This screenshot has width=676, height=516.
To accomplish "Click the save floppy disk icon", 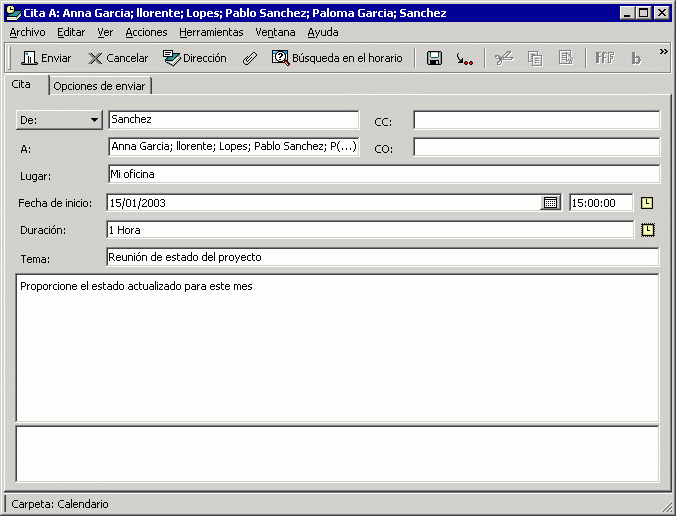I will [434, 58].
